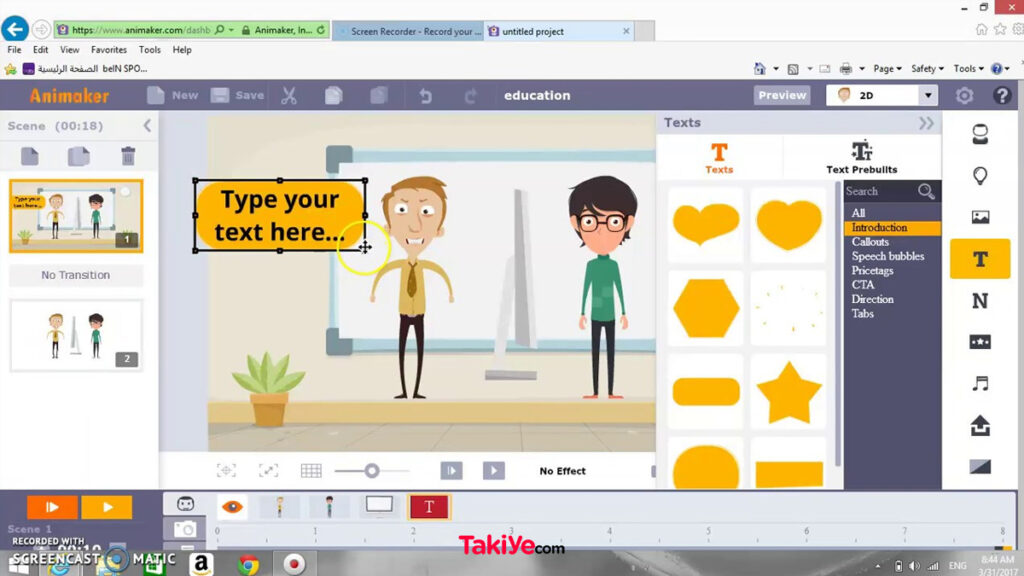Toggle timeline eye visibility icon
Image resolution: width=1024 pixels, height=576 pixels.
(x=232, y=507)
